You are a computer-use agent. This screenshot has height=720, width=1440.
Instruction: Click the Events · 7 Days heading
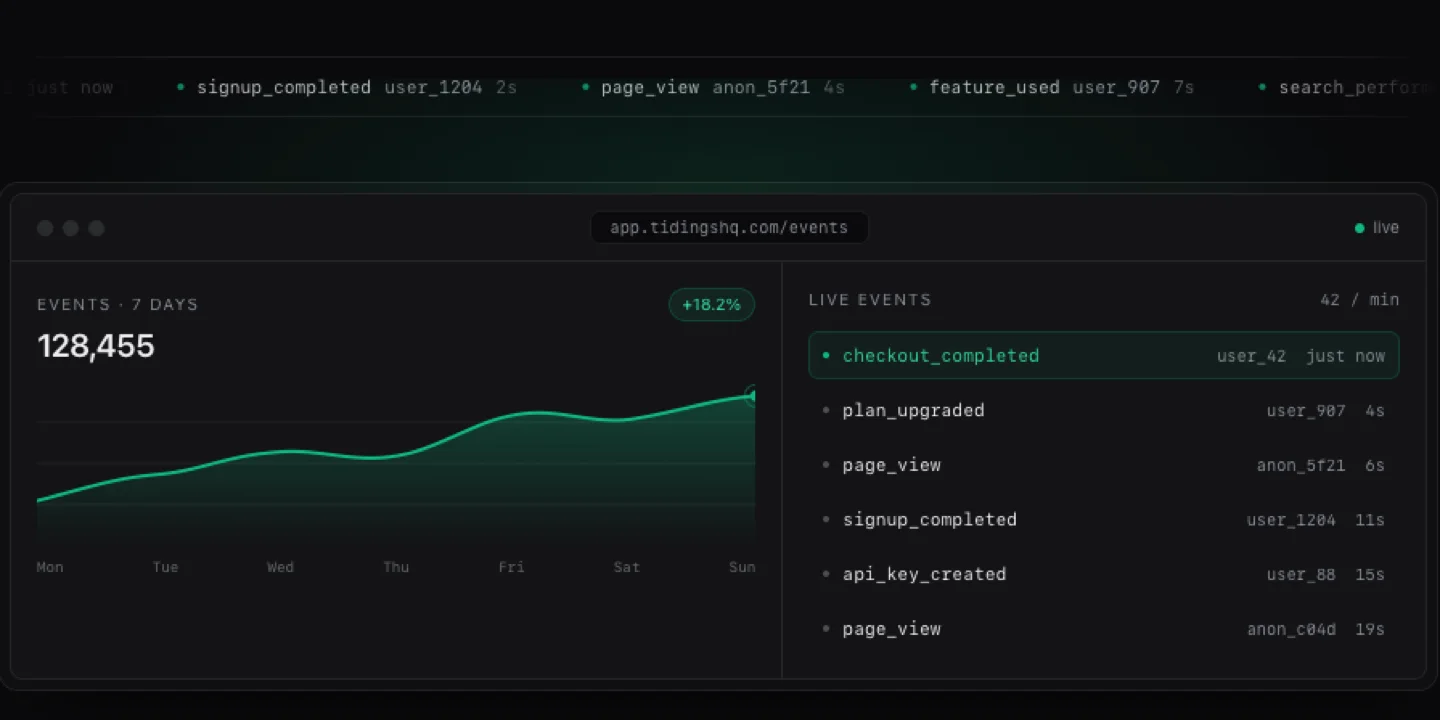click(x=118, y=305)
